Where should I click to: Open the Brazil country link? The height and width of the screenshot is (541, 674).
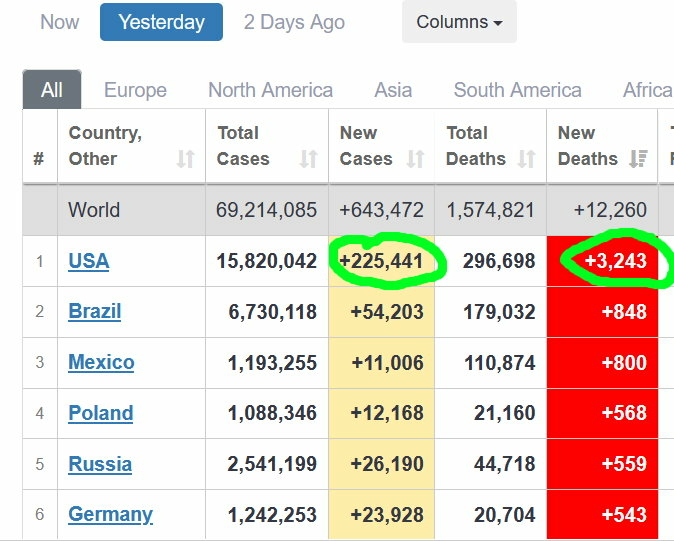point(95,312)
